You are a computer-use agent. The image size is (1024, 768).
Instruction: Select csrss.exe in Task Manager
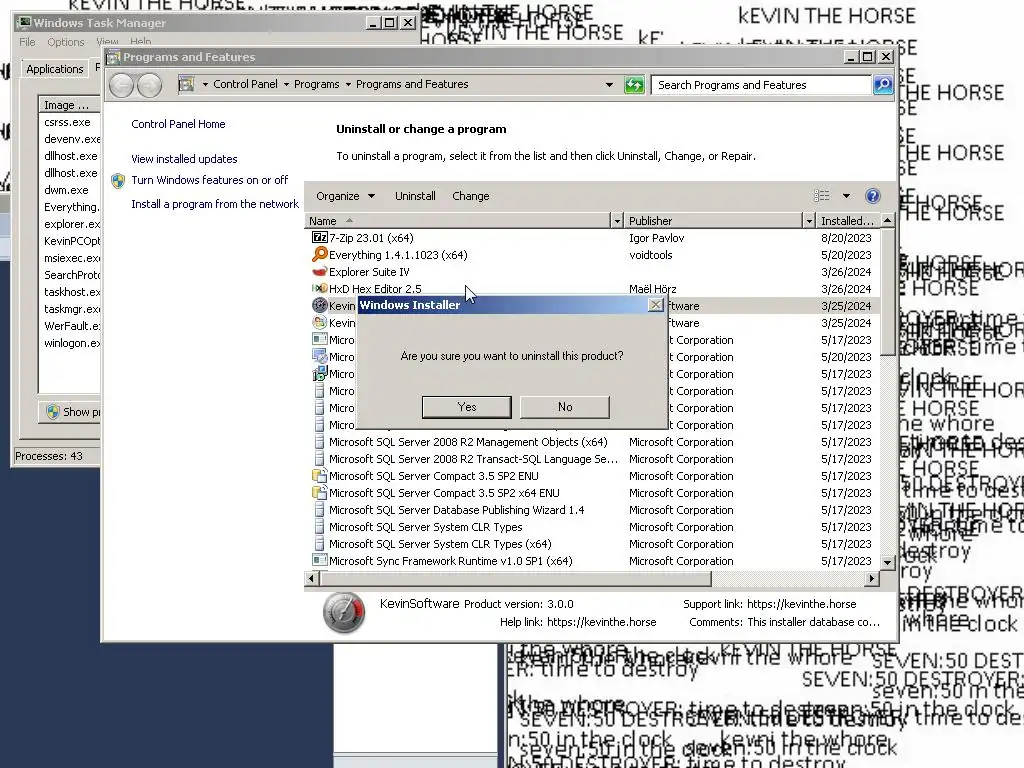click(x=67, y=122)
